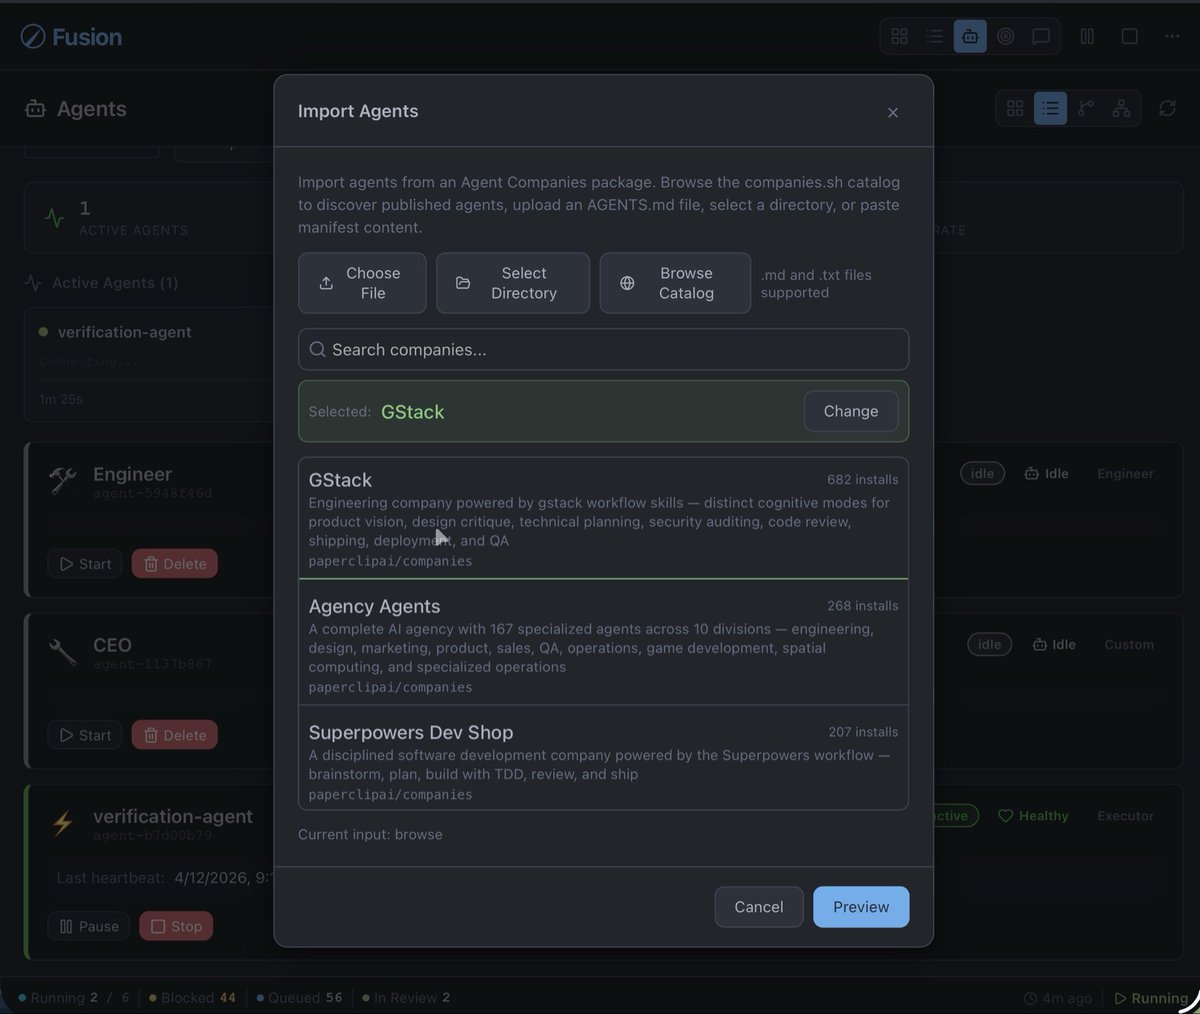
Task: Click the Engineer agent wrench-hammer icon
Action: [x=62, y=481]
